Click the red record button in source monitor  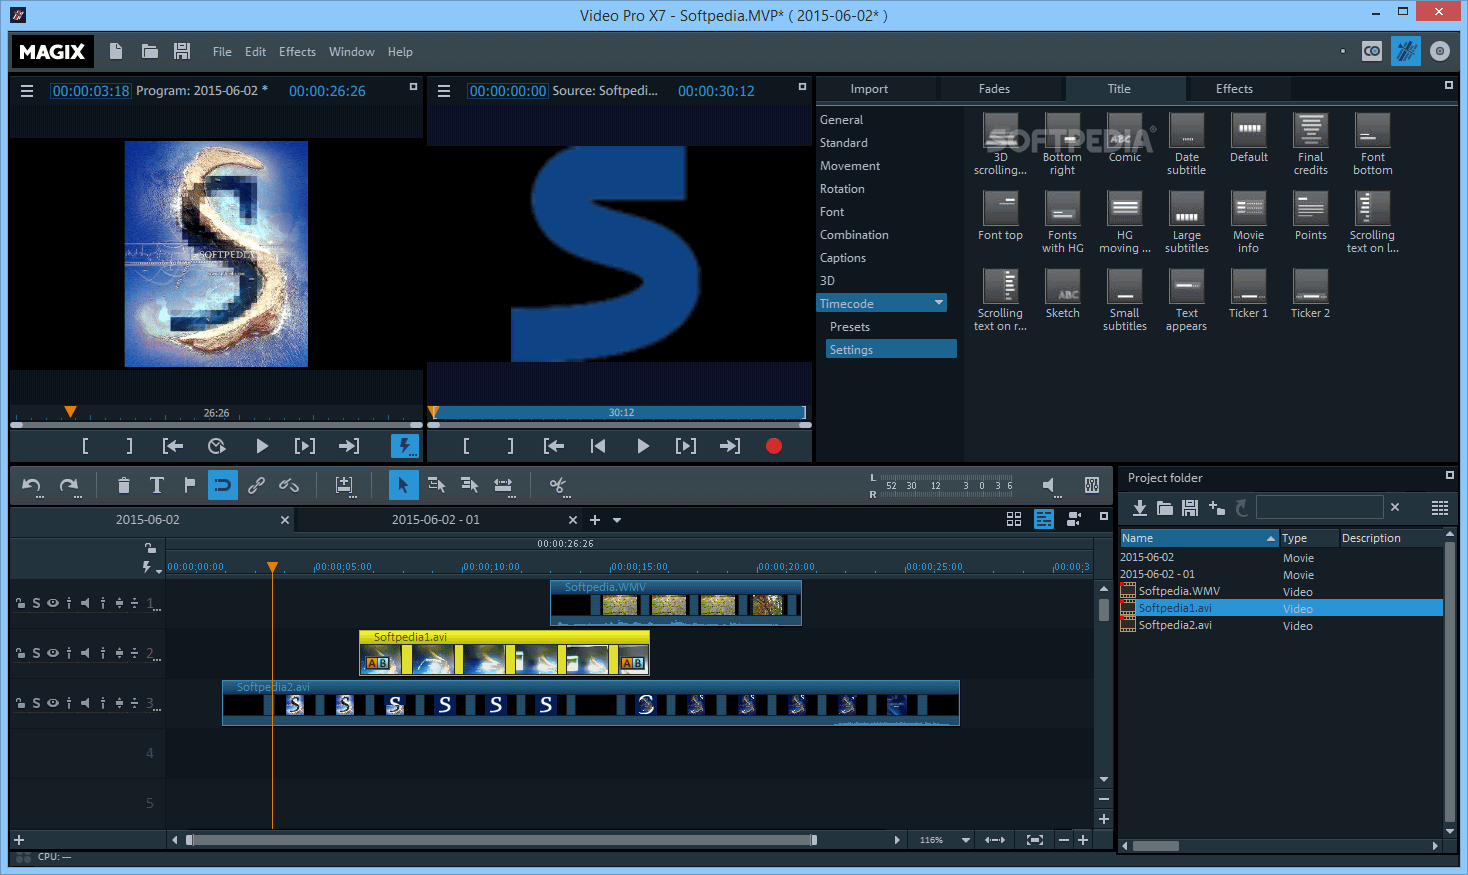(774, 446)
